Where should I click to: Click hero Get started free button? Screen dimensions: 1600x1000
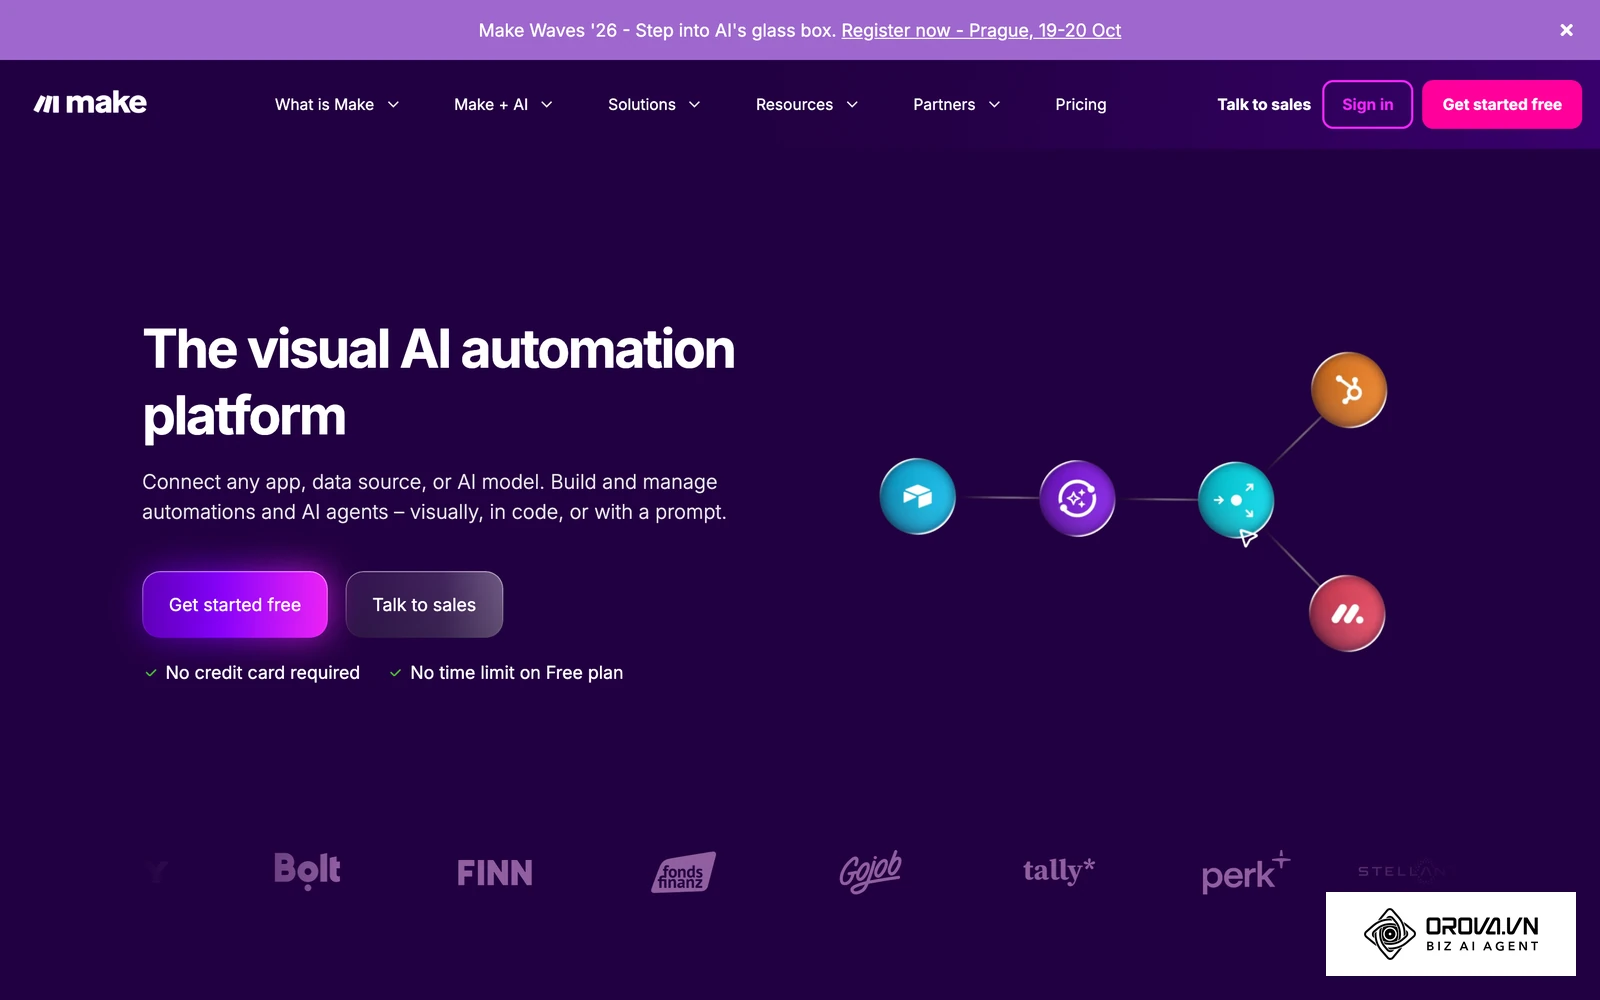coord(235,604)
